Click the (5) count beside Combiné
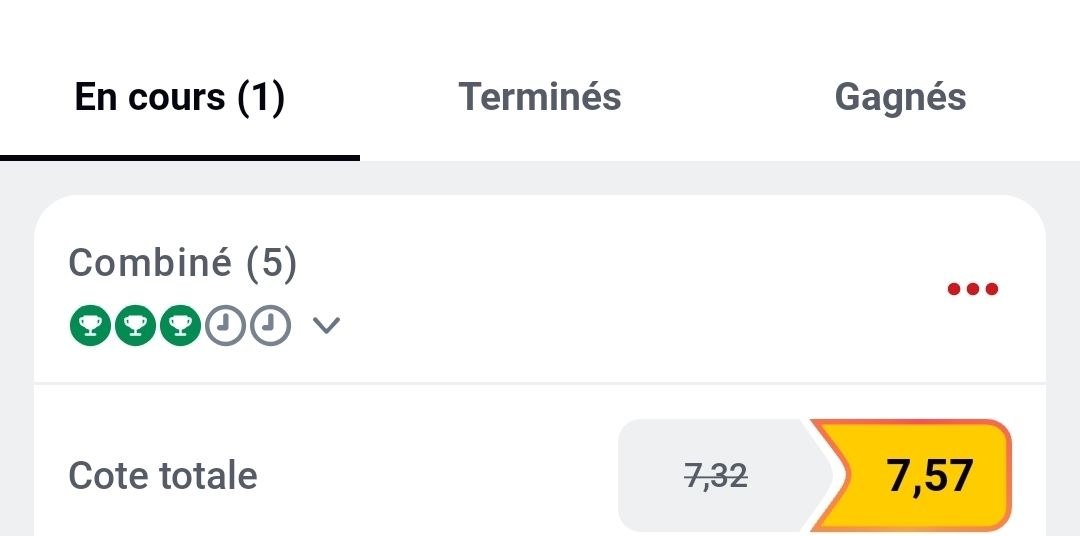This screenshot has height=536, width=1080. pyautogui.click(x=272, y=263)
